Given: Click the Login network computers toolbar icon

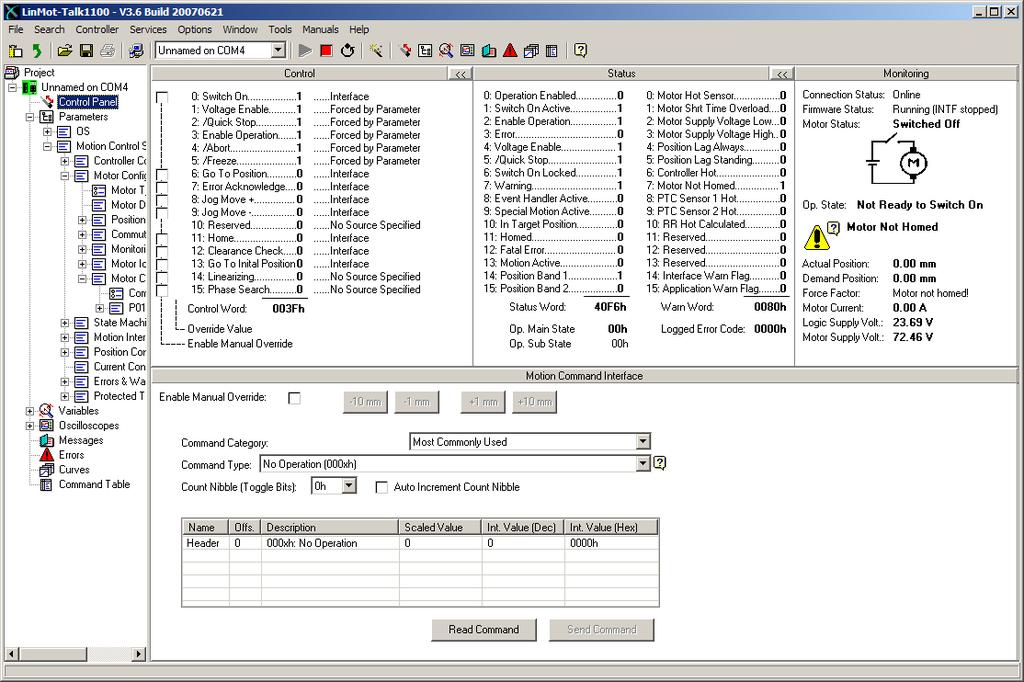Looking at the screenshot, I should coord(136,50).
